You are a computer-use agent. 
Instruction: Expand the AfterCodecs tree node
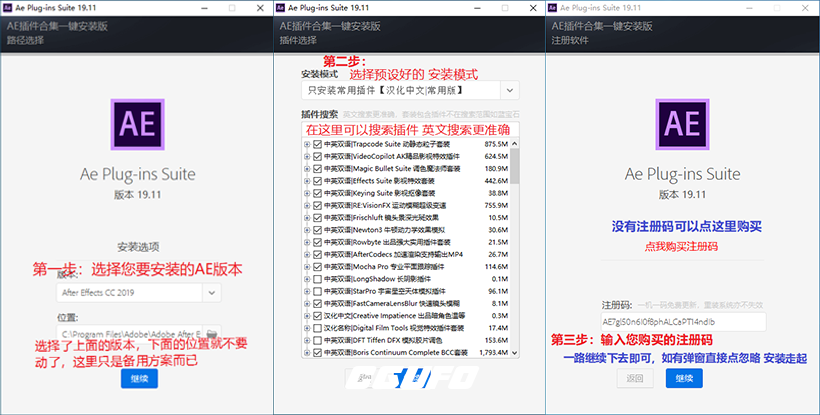pyautogui.click(x=307, y=255)
